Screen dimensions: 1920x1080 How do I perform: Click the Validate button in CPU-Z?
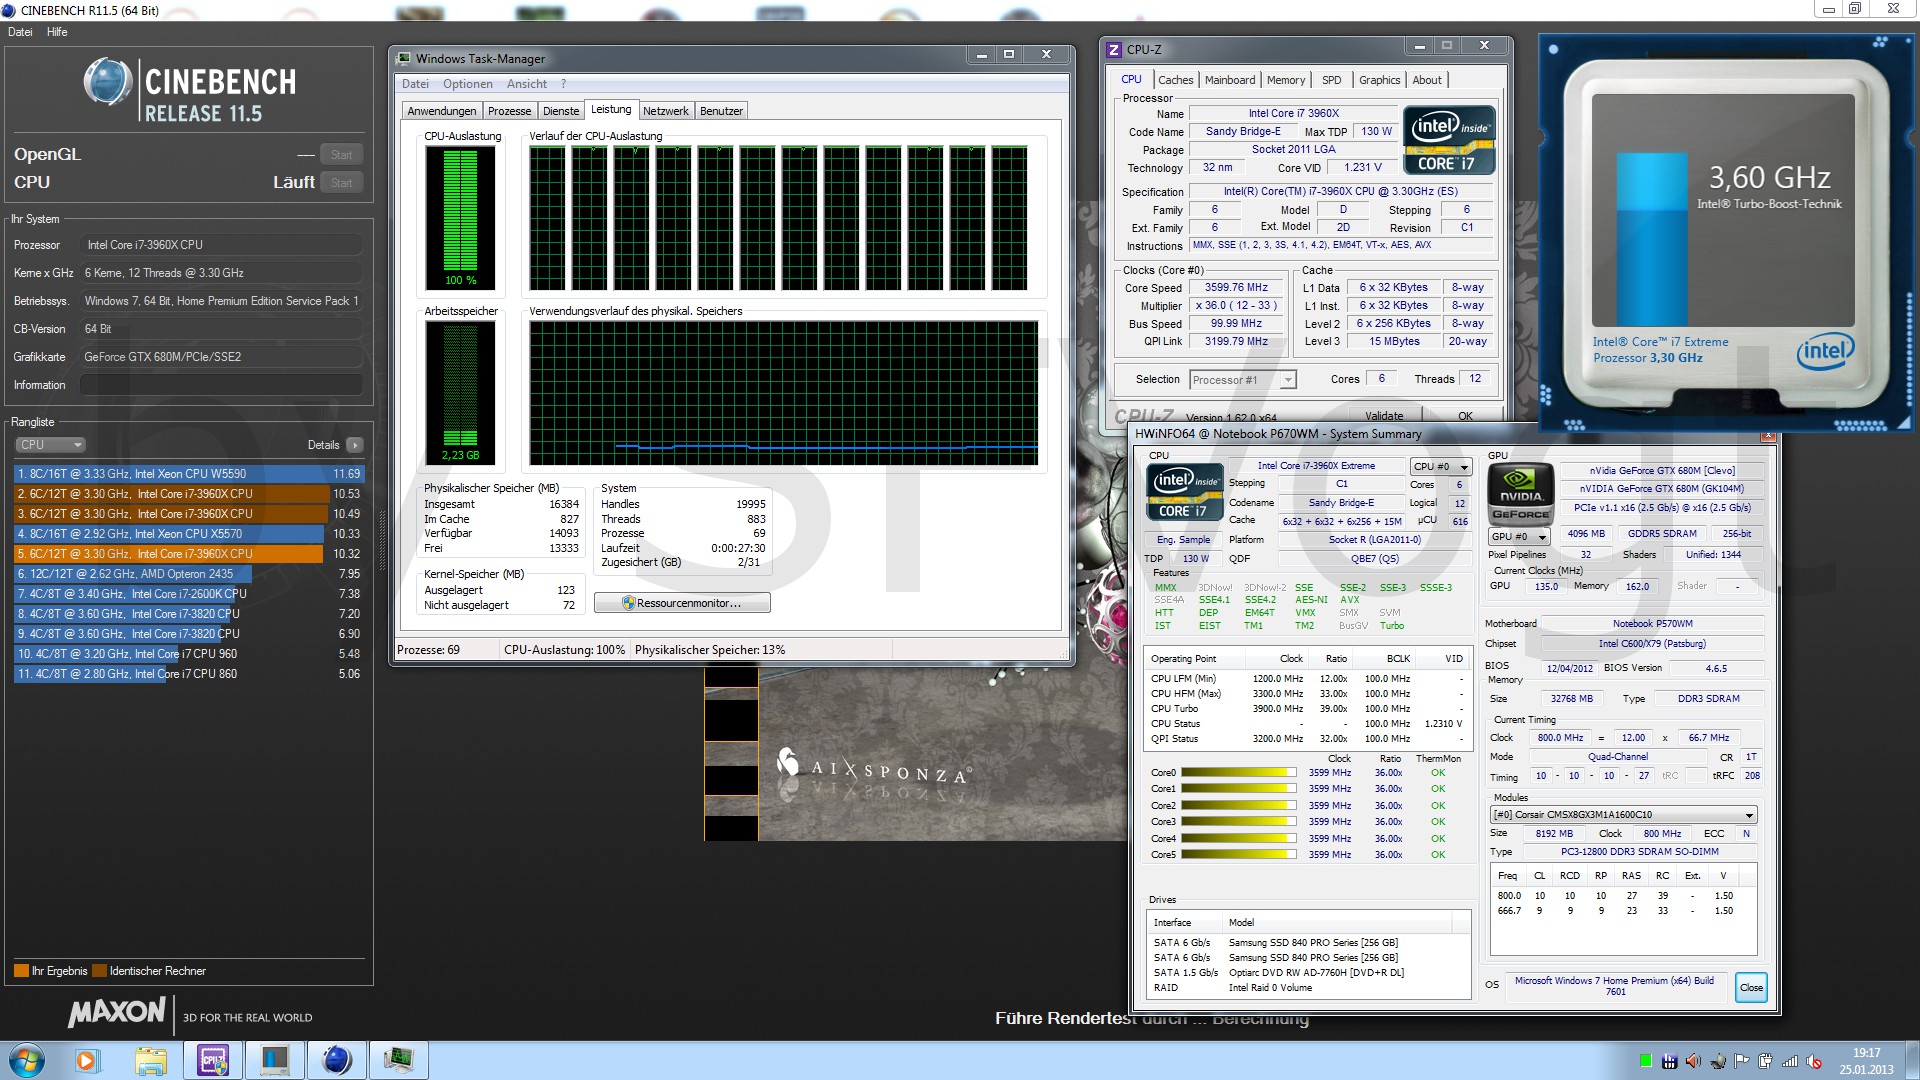pos(1384,416)
